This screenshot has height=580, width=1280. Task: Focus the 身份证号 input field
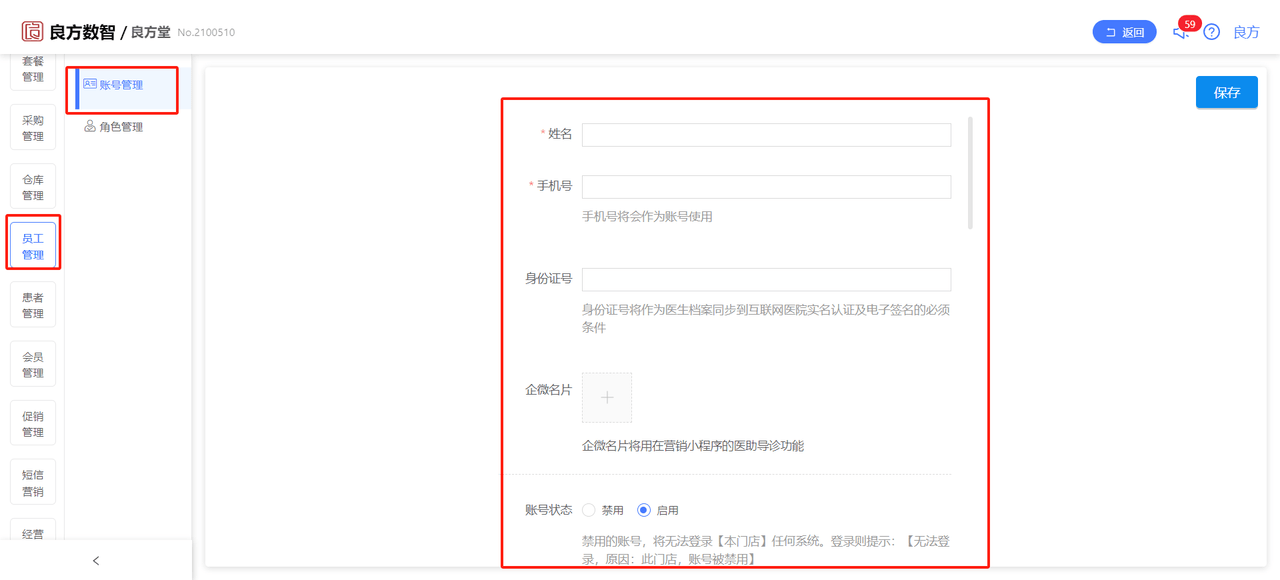[766, 279]
